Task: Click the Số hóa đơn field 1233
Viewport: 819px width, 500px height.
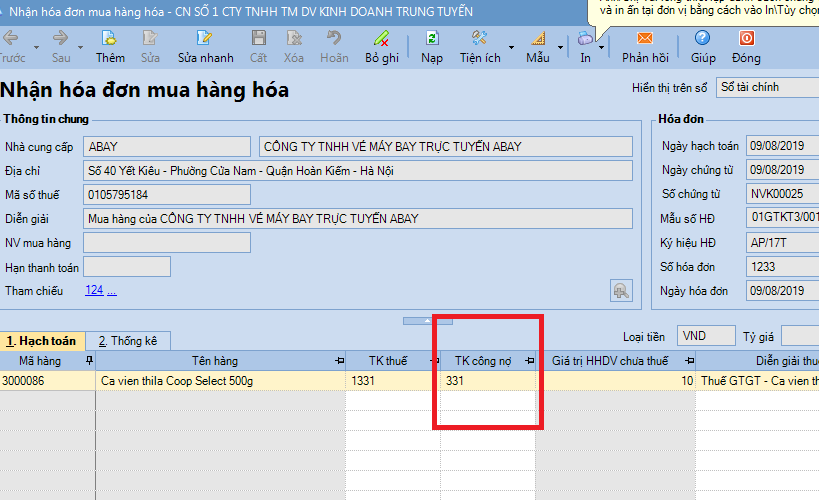Action: point(782,267)
